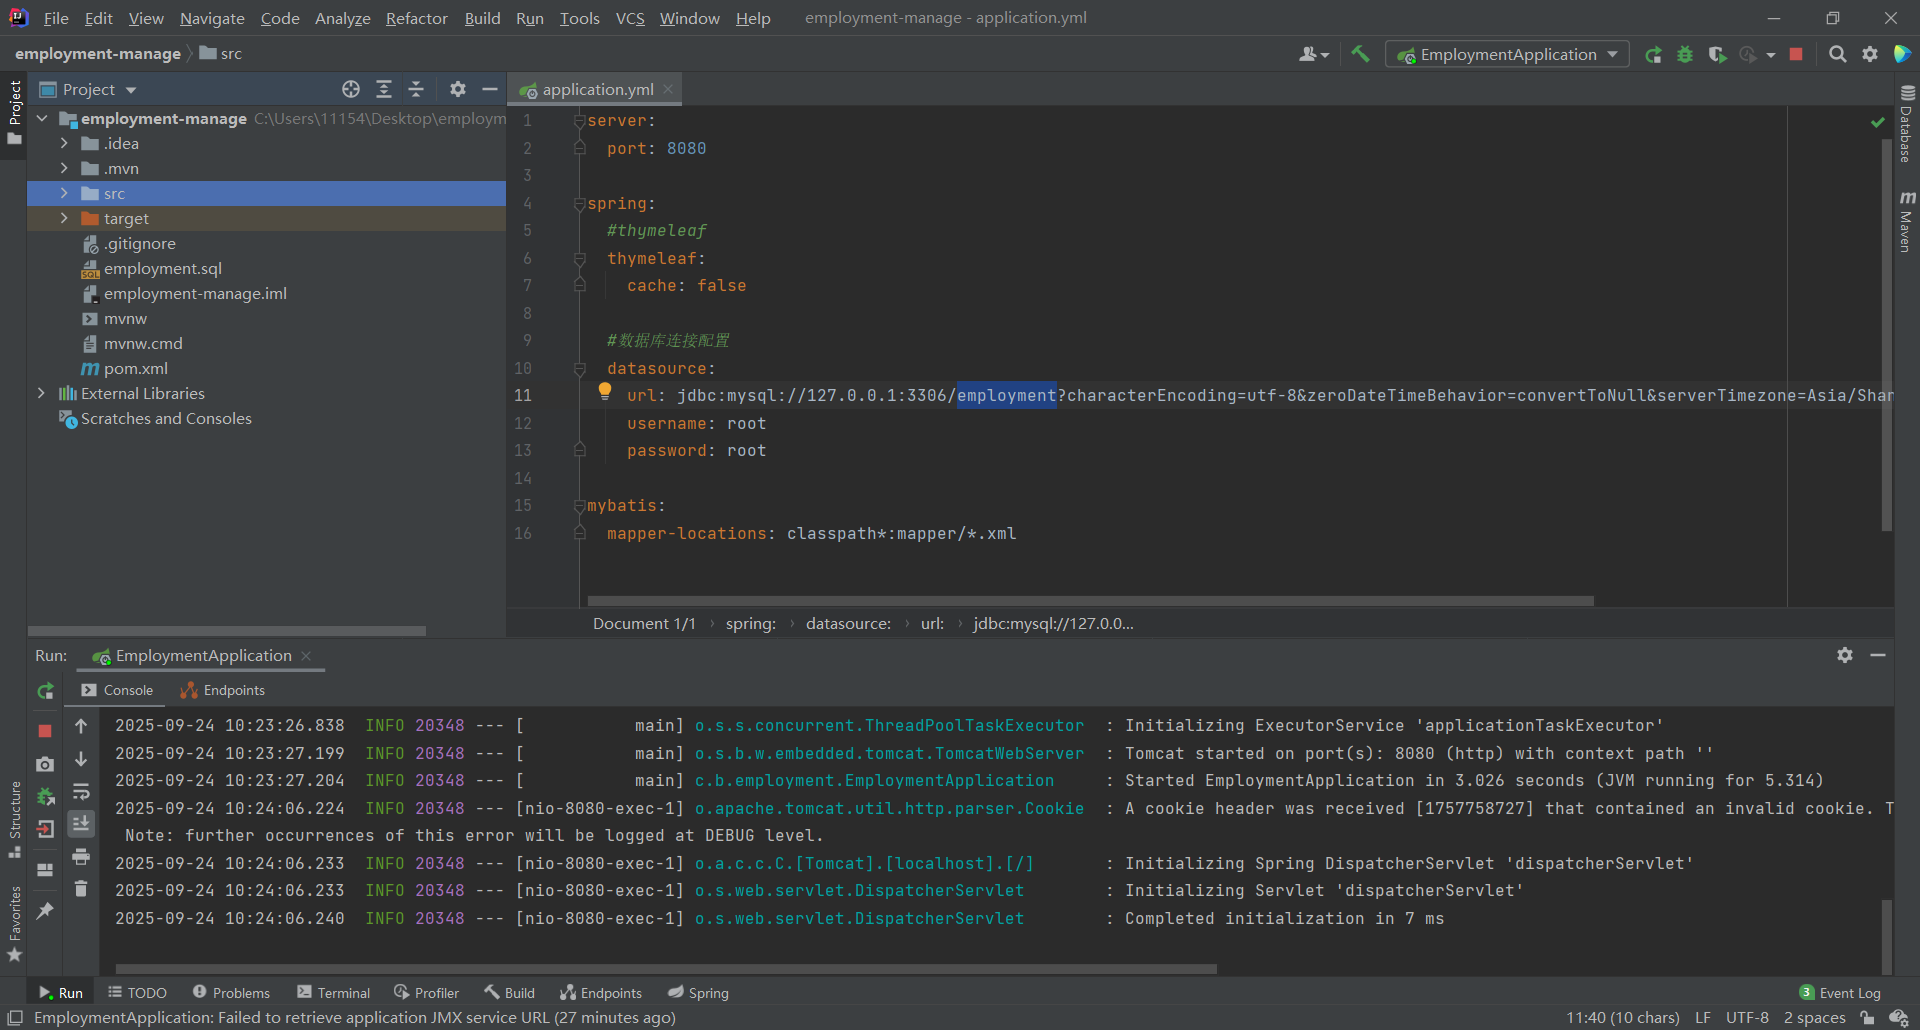Stop process in Run panel sidebar
The height and width of the screenshot is (1030, 1920).
pyautogui.click(x=45, y=731)
